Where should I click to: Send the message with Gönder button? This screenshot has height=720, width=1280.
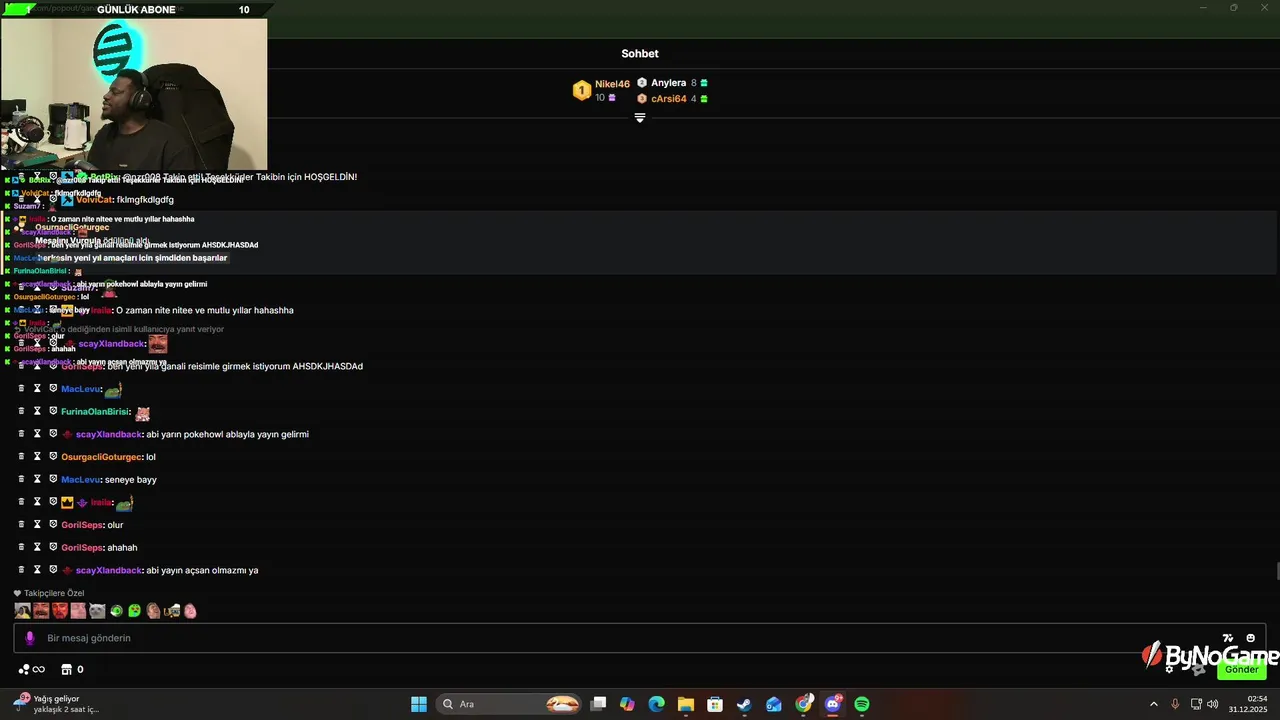pyautogui.click(x=1242, y=669)
